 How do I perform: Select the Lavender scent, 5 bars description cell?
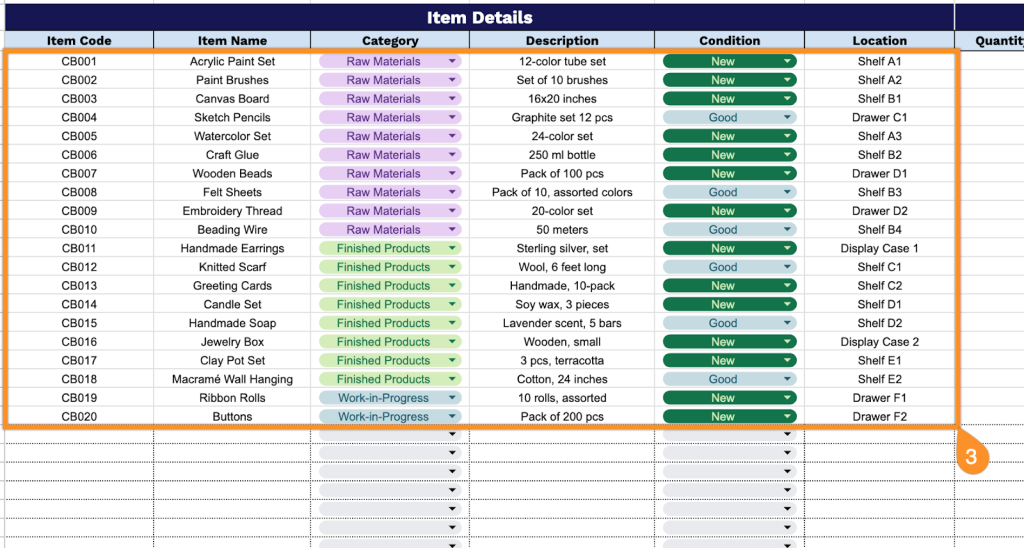point(562,324)
